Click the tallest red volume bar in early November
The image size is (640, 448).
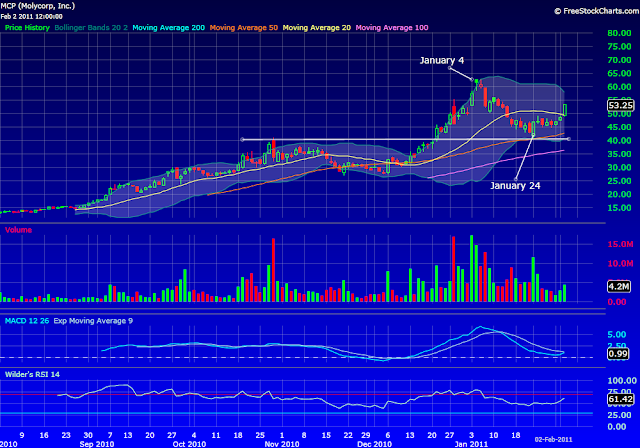point(273,270)
